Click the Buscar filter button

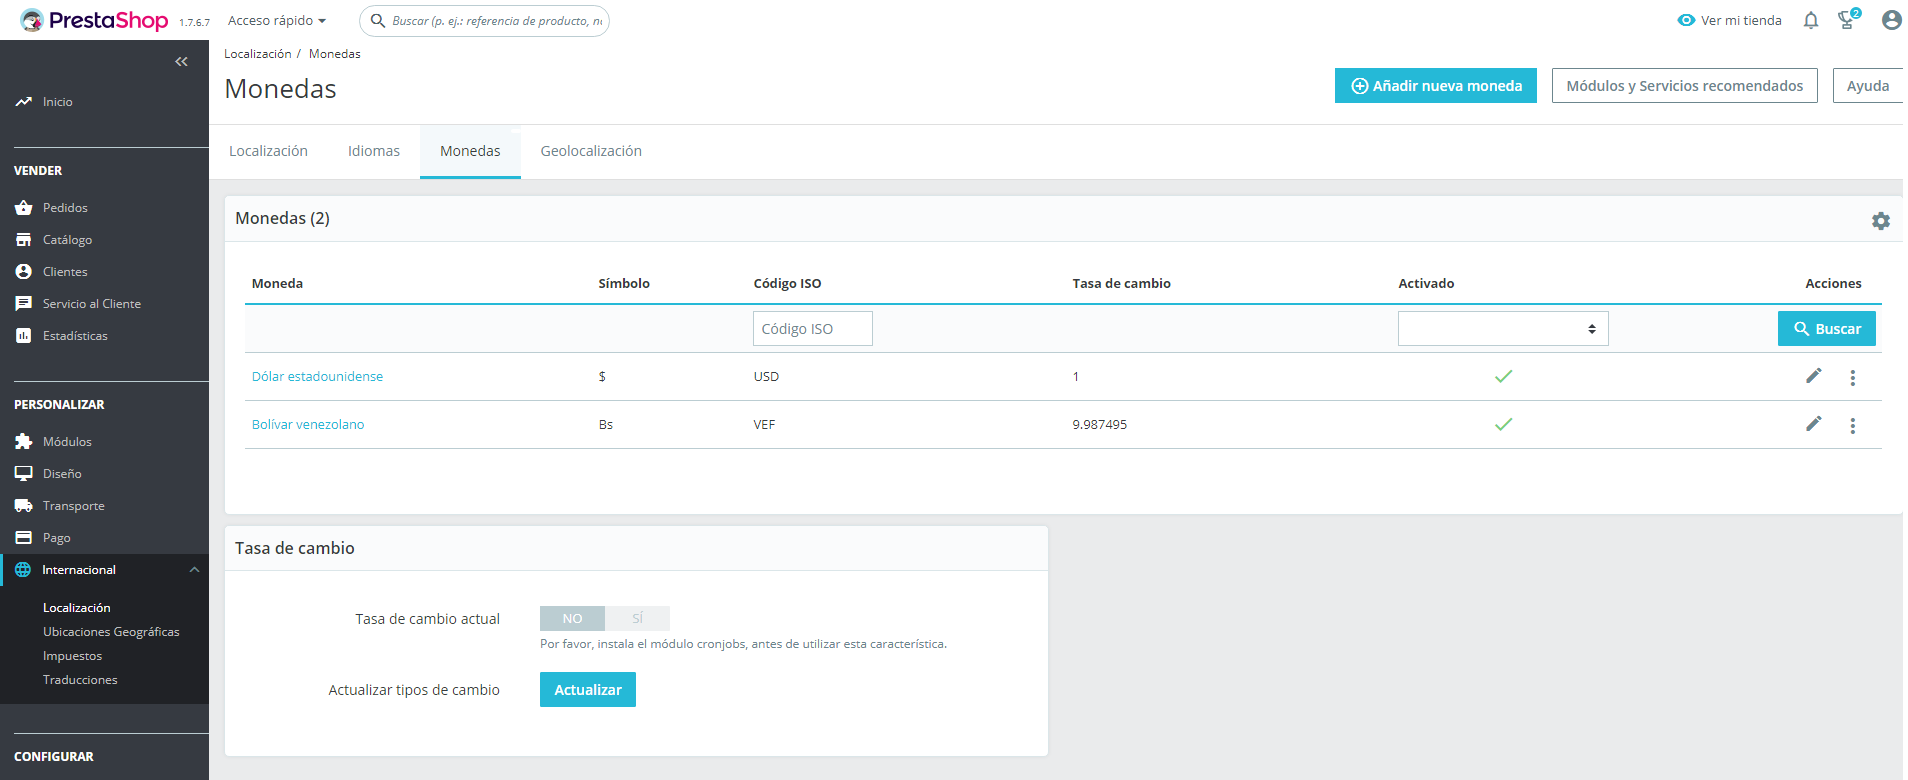pyautogui.click(x=1826, y=329)
